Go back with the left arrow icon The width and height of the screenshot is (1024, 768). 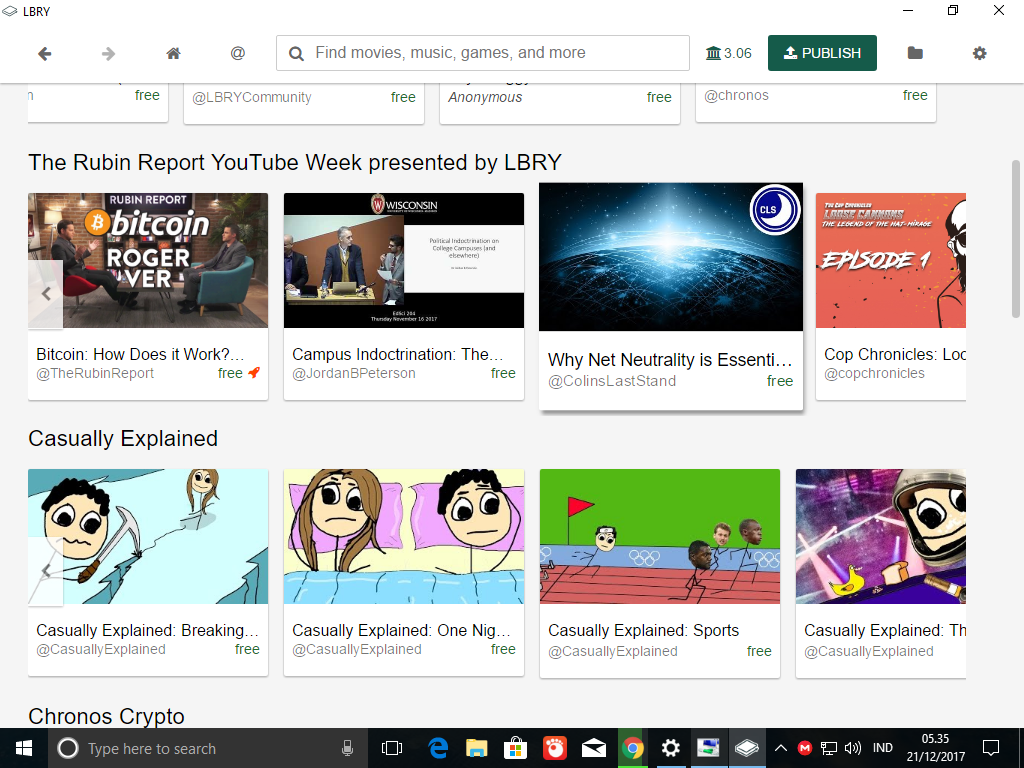click(44, 54)
